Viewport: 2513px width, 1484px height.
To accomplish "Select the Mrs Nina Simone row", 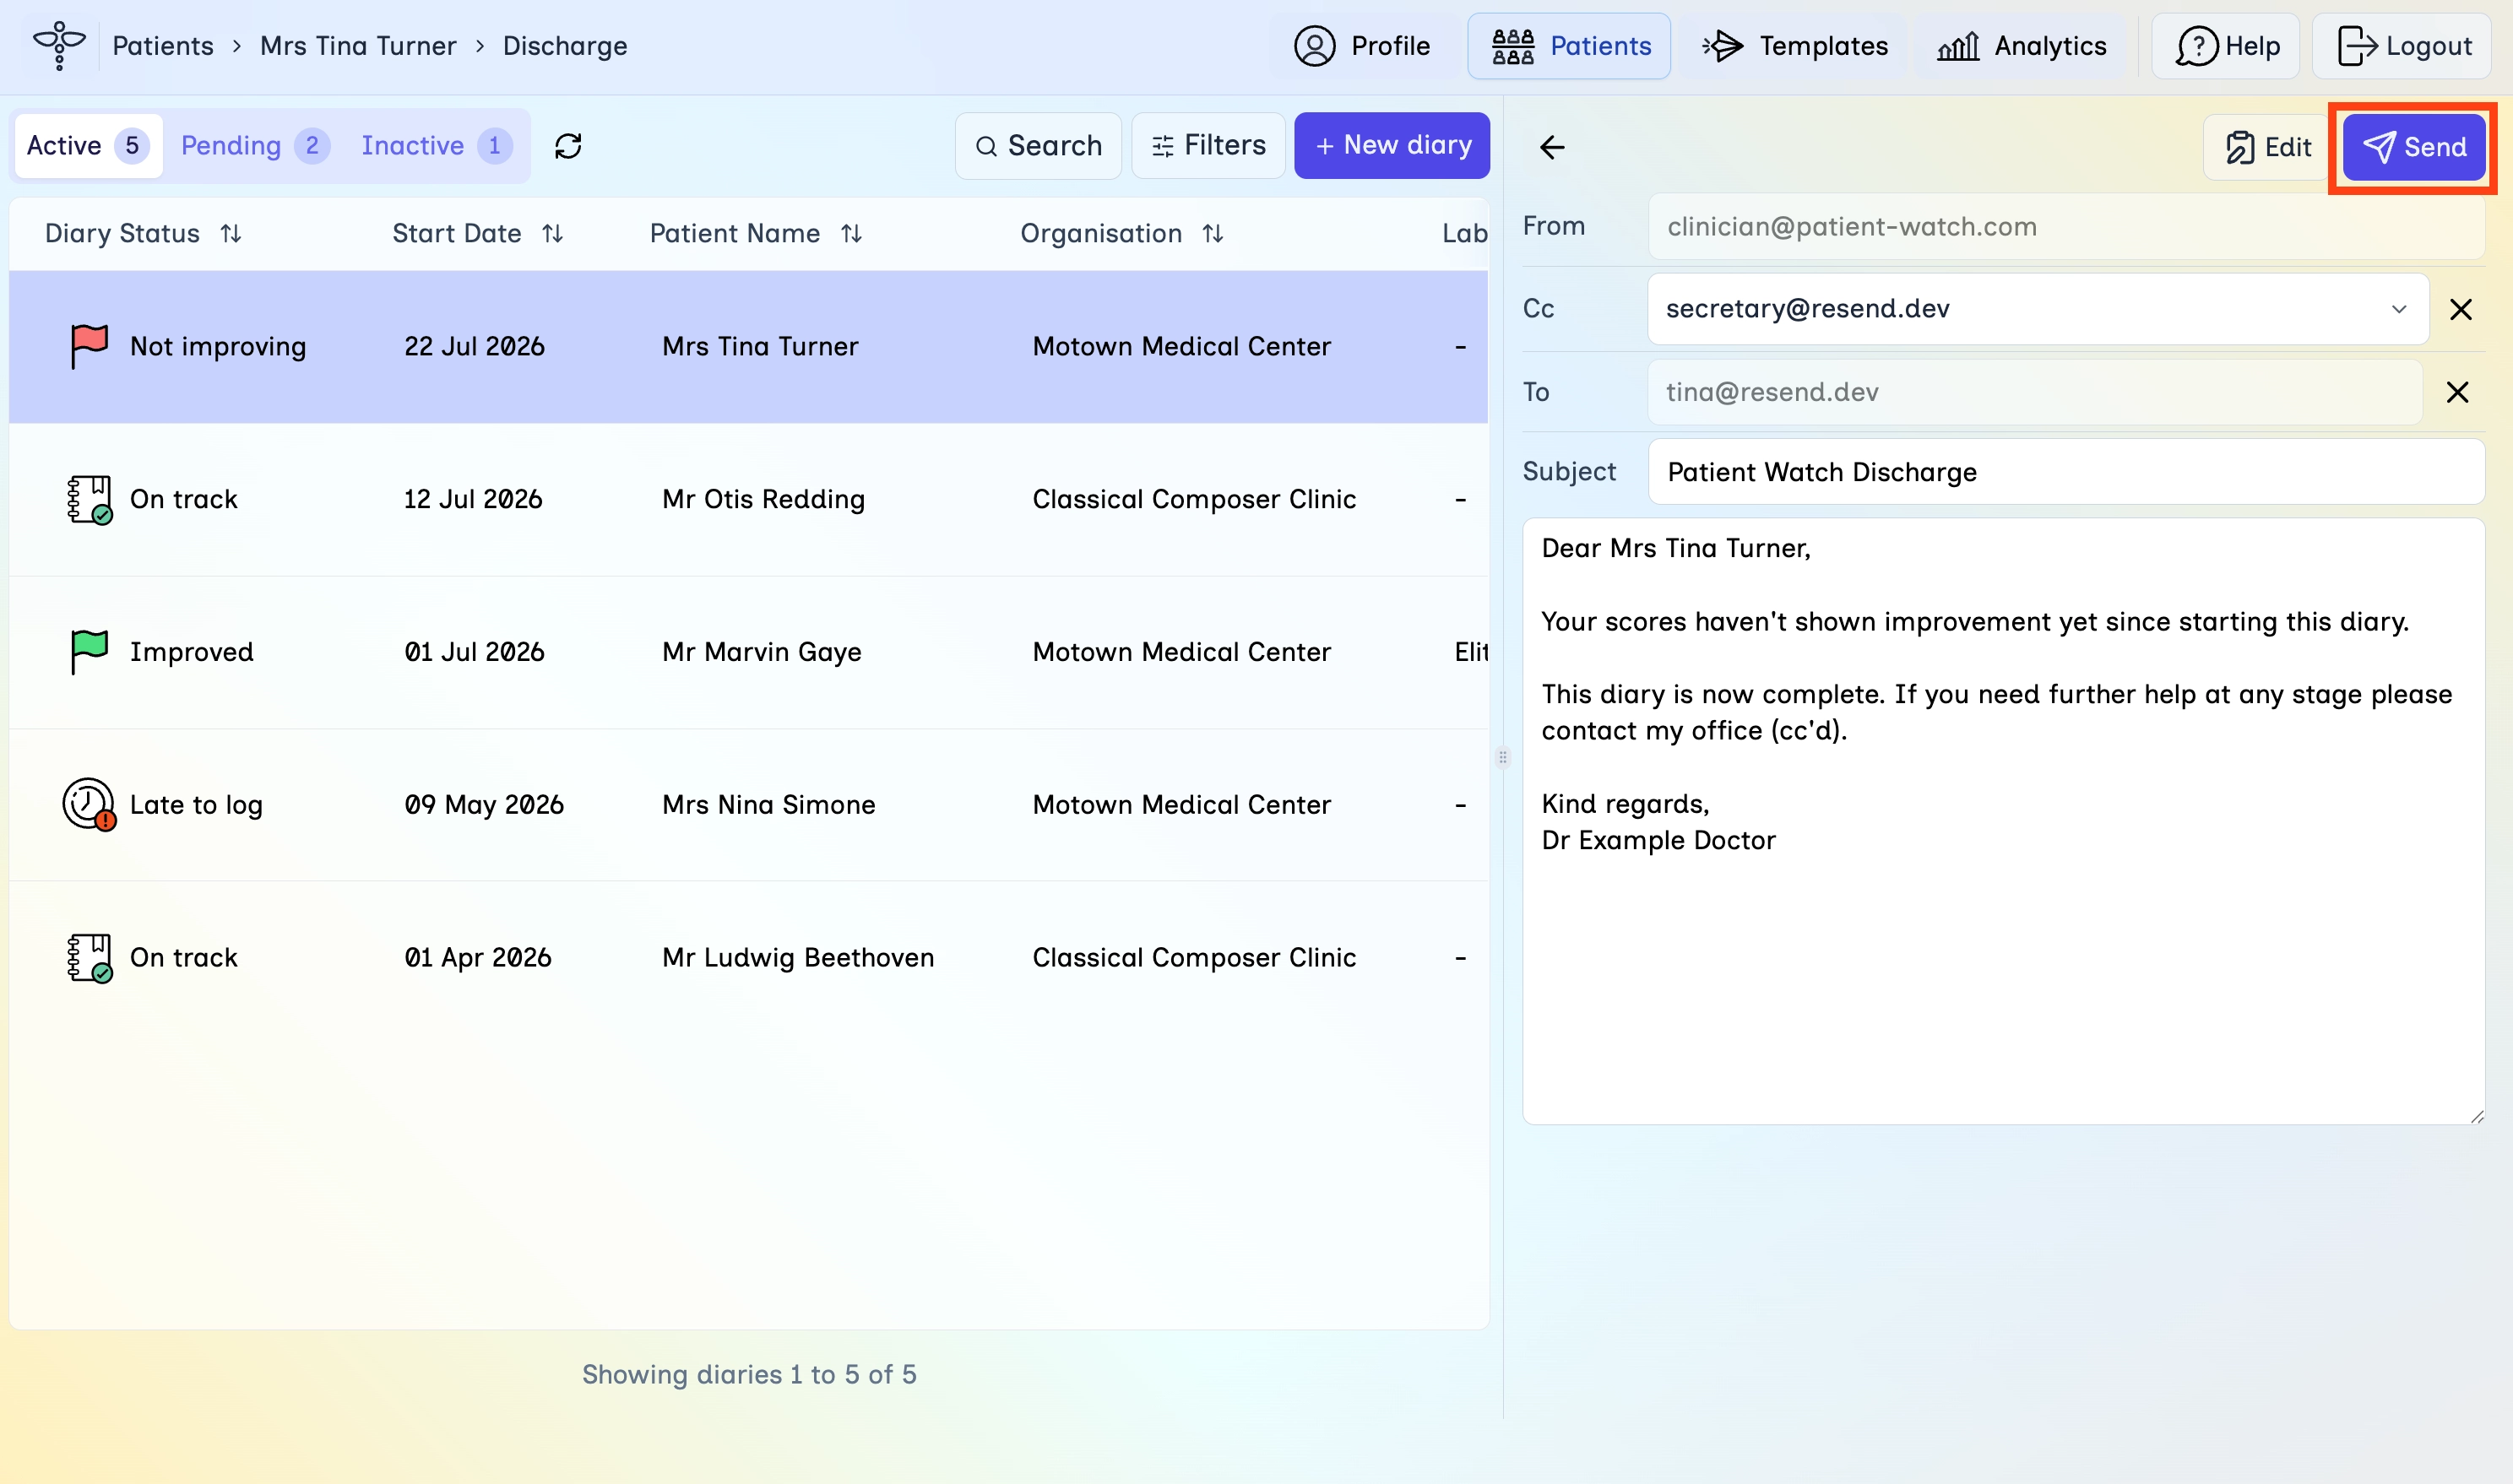I will [748, 805].
